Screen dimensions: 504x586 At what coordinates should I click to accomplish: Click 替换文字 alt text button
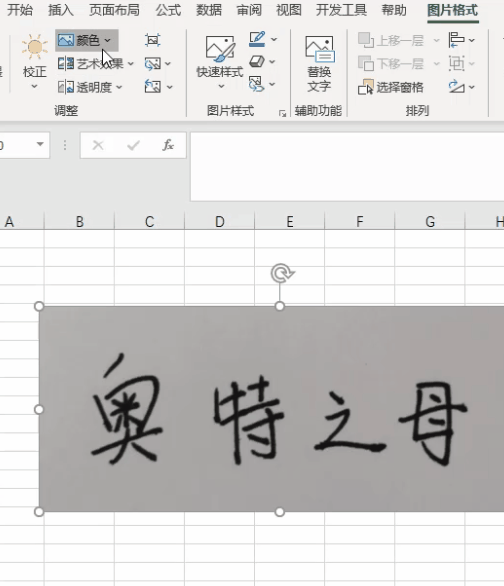[319, 64]
